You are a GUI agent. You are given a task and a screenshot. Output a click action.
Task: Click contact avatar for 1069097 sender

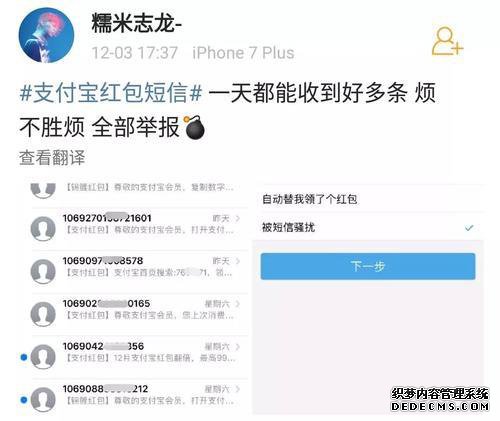(43, 271)
